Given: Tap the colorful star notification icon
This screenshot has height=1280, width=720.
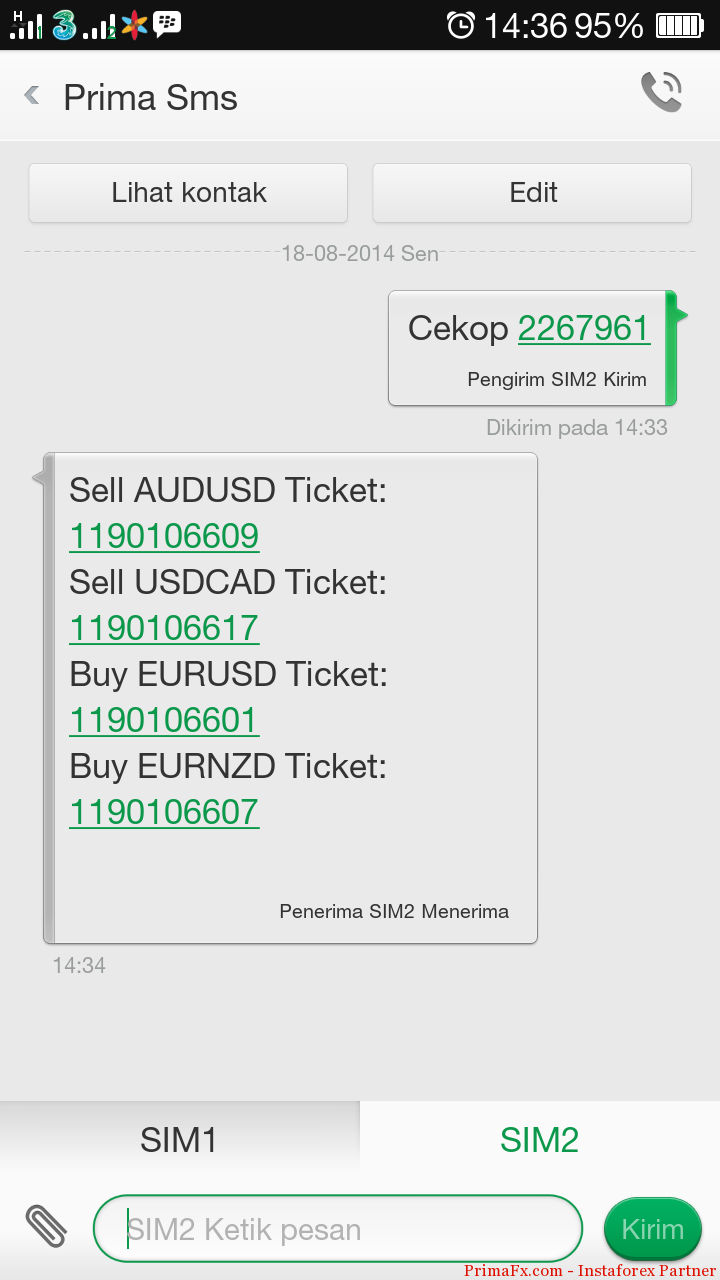Looking at the screenshot, I should [134, 25].
